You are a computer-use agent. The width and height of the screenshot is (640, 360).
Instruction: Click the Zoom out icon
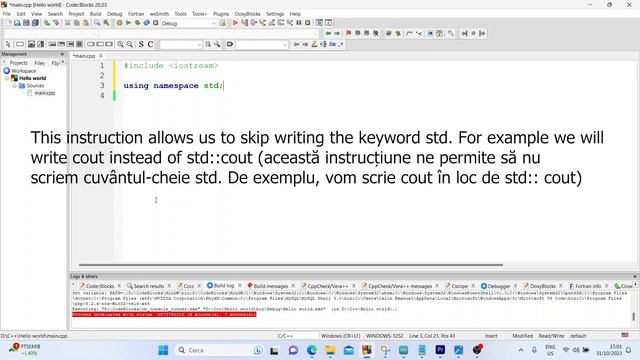click(130, 44)
